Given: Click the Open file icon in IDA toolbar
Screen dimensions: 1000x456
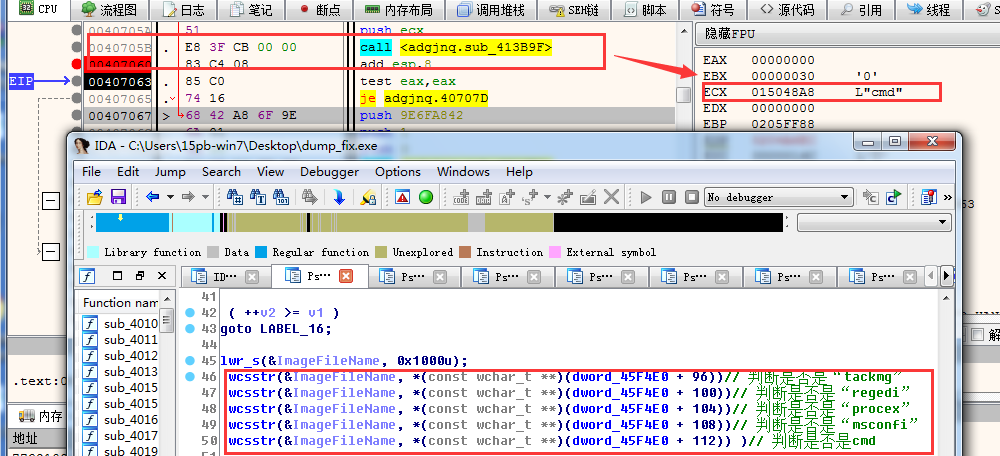Looking at the screenshot, I should pyautogui.click(x=95, y=197).
